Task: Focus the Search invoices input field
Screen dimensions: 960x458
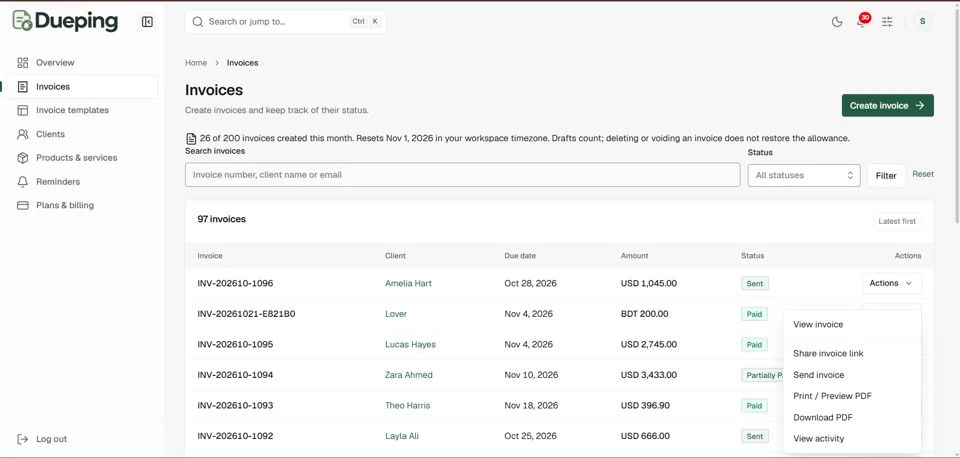Action: tap(462, 175)
